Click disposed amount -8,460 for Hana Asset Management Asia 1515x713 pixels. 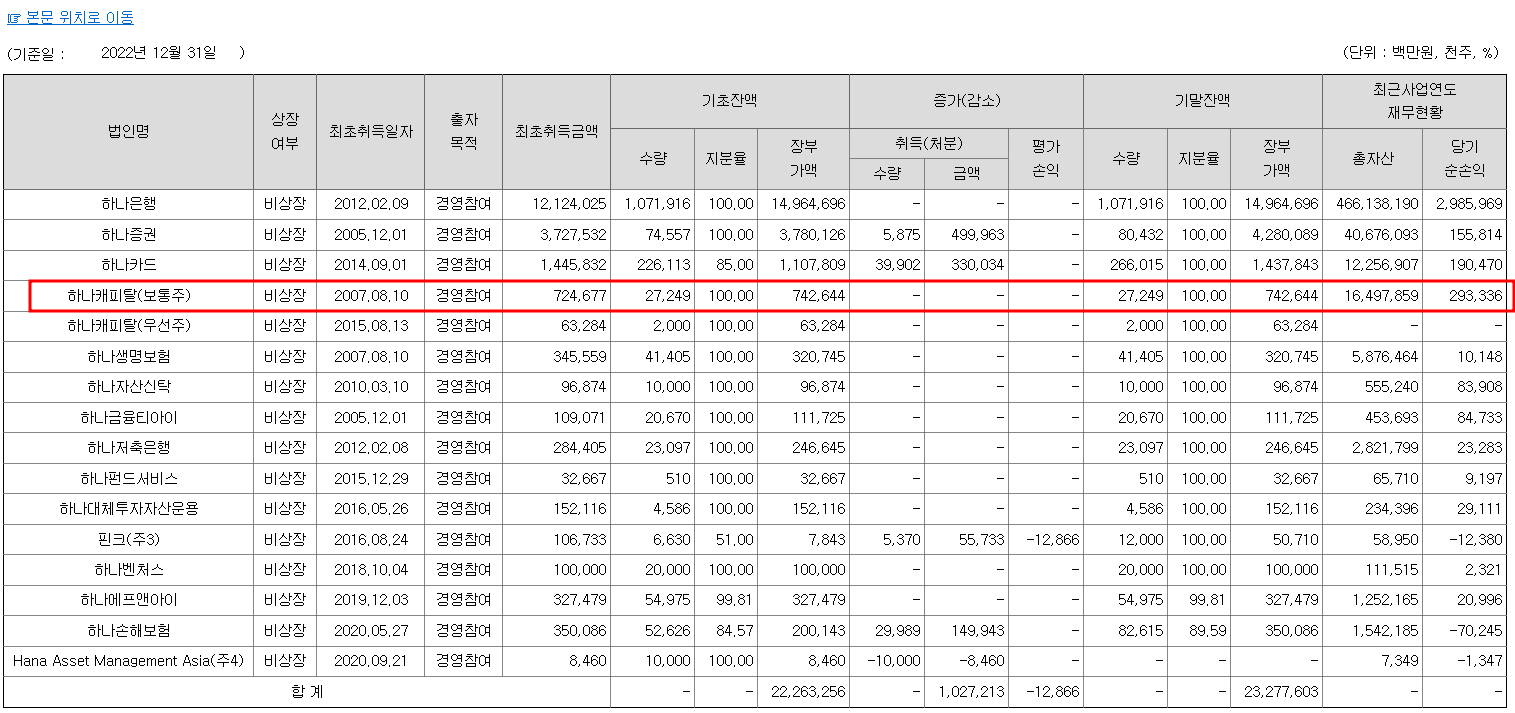(980, 662)
